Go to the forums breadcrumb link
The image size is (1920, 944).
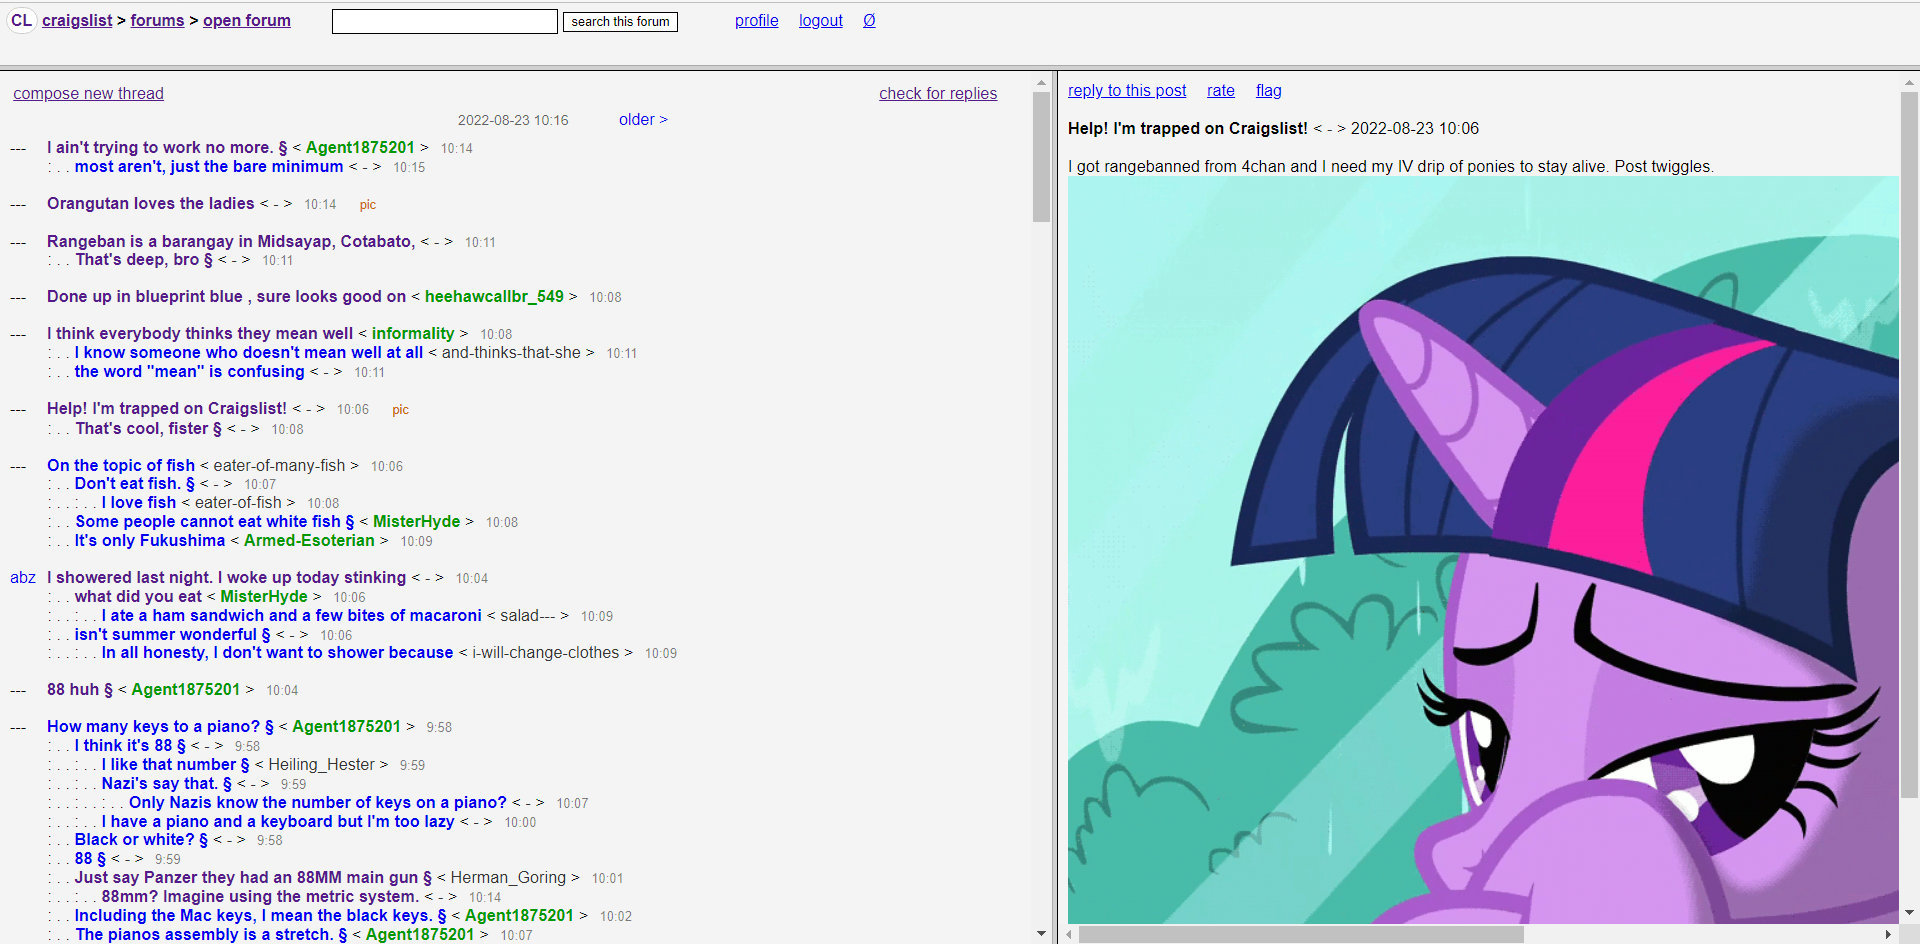pos(157,20)
